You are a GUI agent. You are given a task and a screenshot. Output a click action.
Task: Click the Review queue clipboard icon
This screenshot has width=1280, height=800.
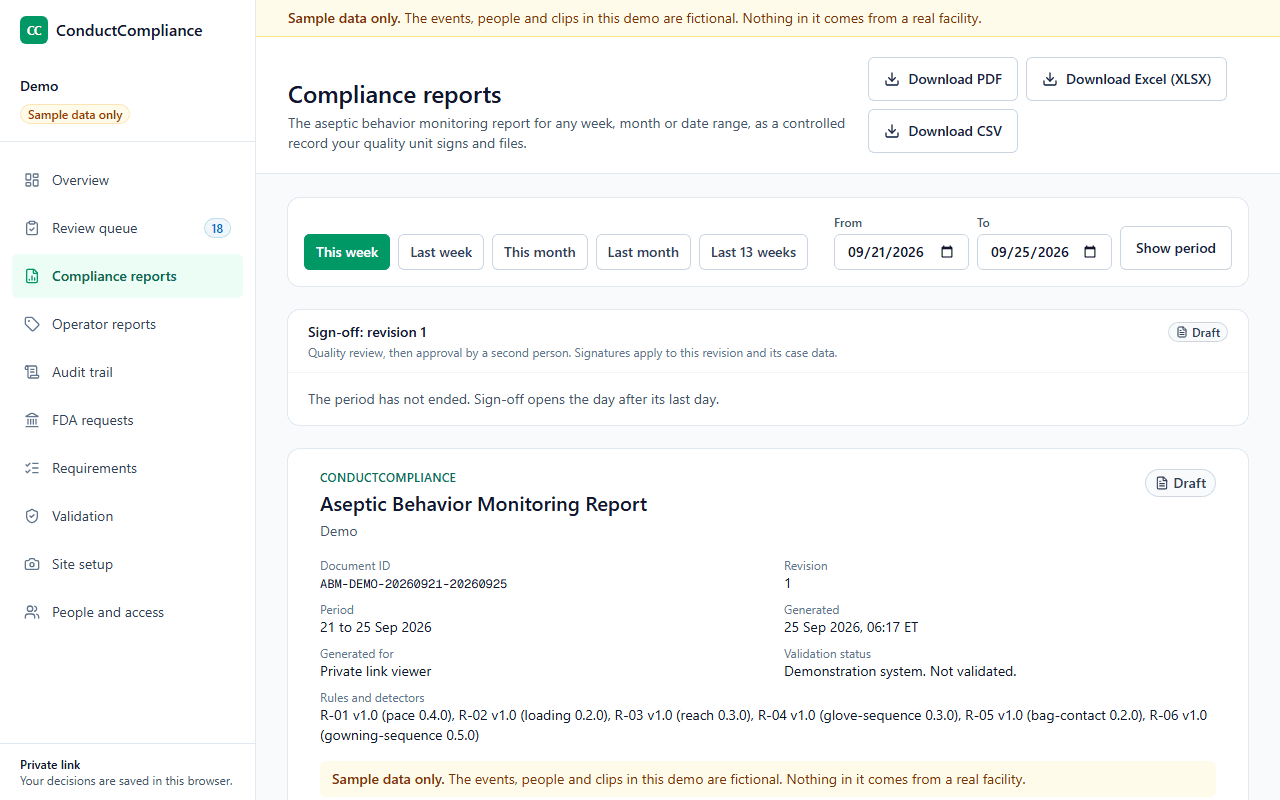pyautogui.click(x=32, y=228)
